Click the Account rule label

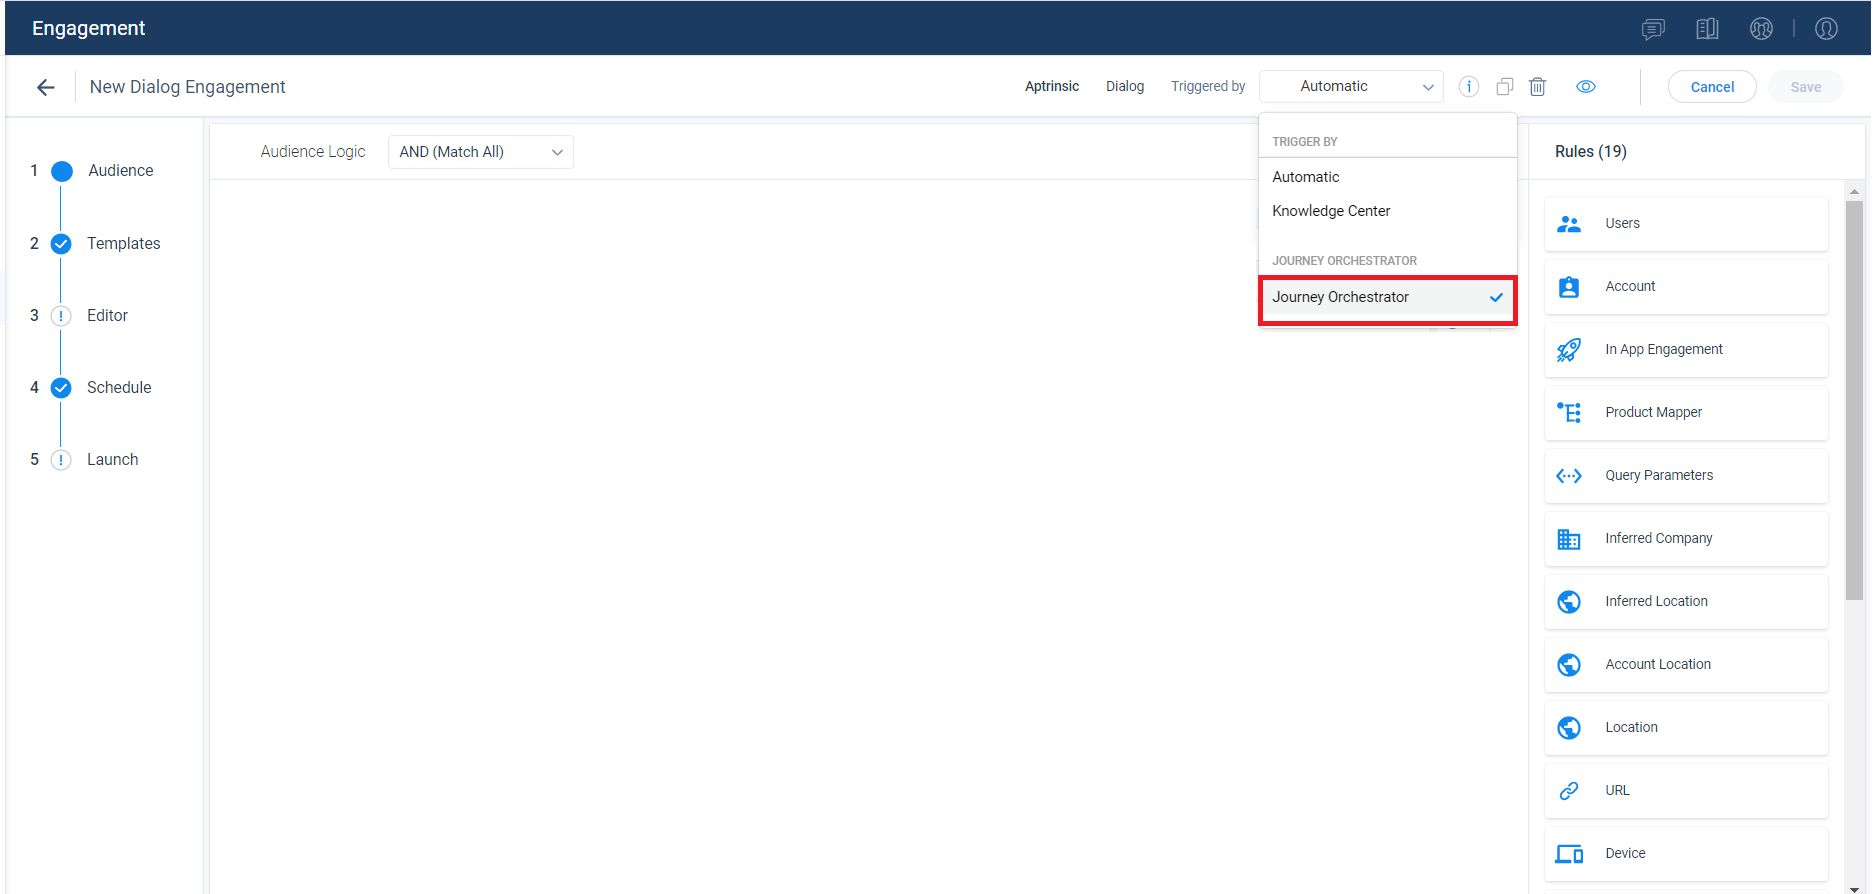[1630, 287]
